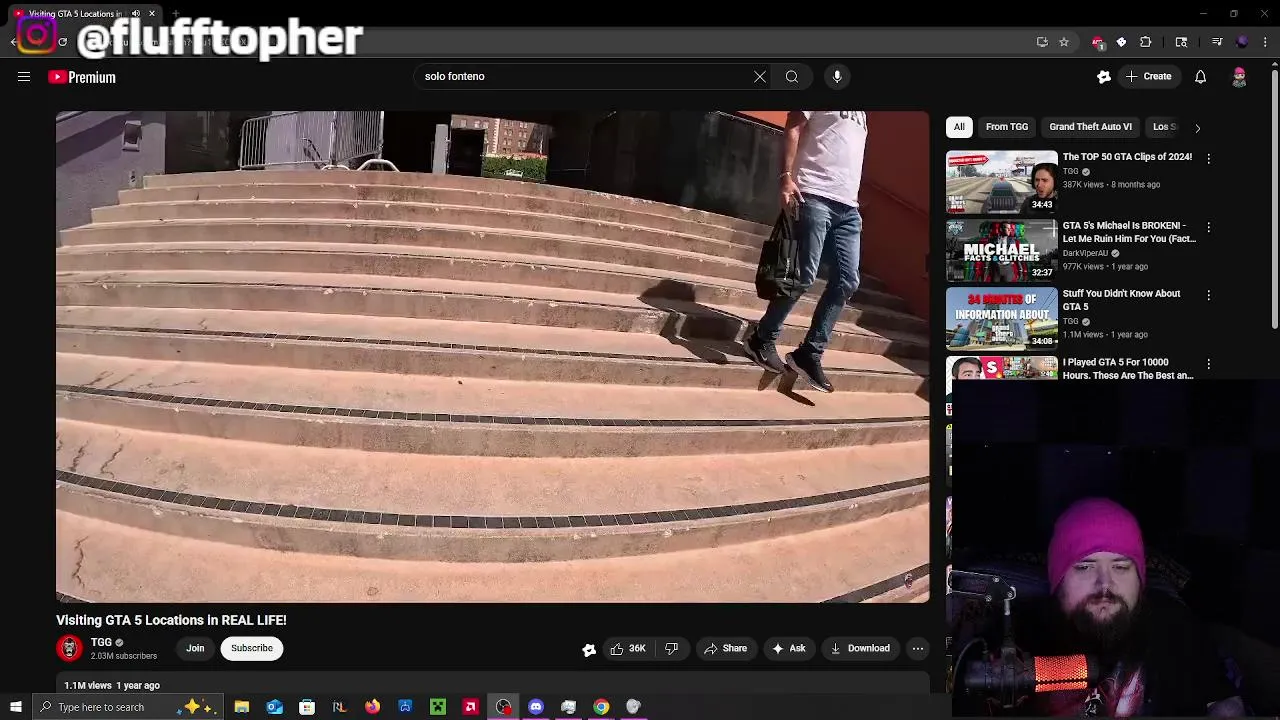Open the Chrome Extensions puzzle icon

[x=1146, y=42]
